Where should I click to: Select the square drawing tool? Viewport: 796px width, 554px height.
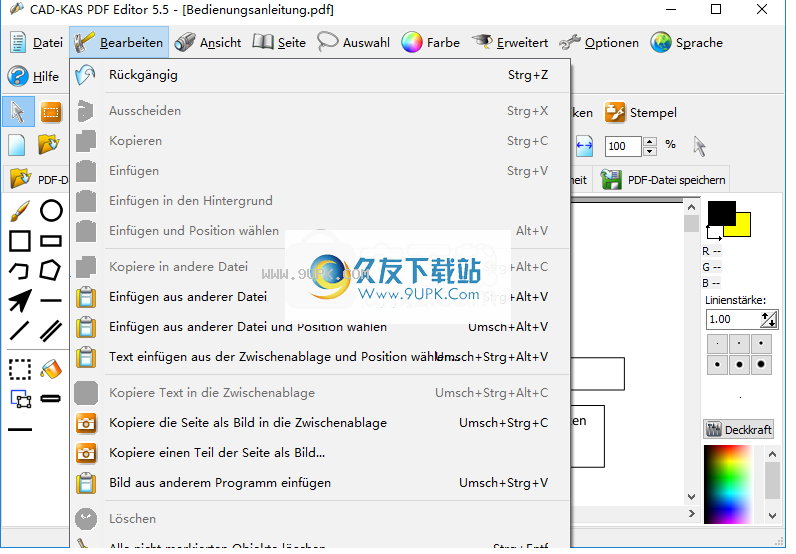pyautogui.click(x=20, y=241)
